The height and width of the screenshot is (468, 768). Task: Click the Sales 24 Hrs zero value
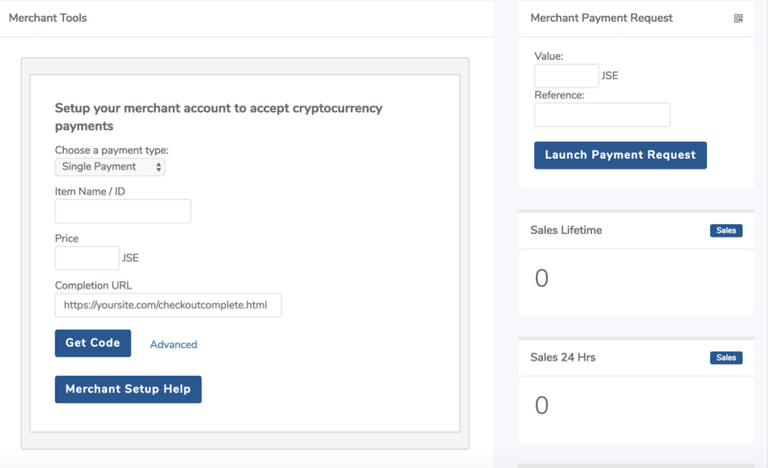click(x=542, y=405)
